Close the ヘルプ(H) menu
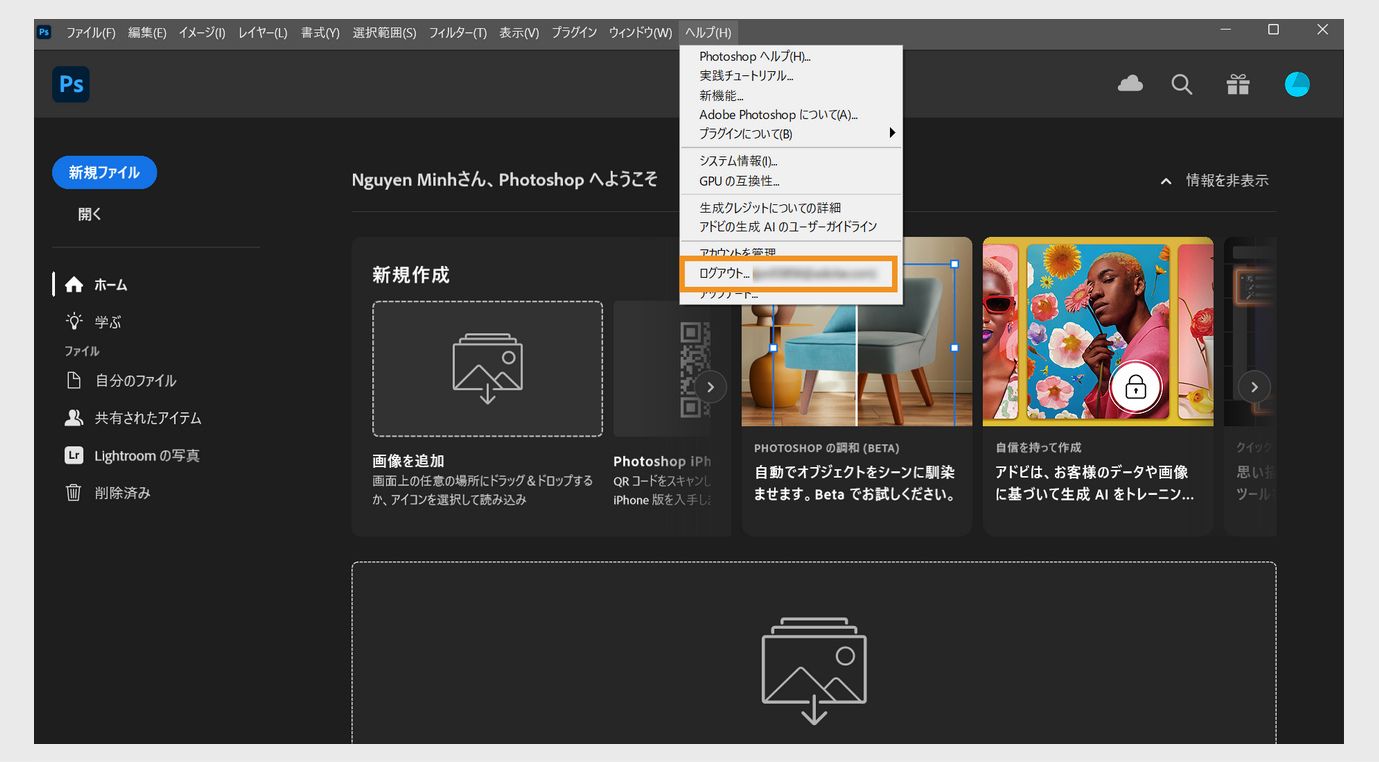The image size is (1379, 762). click(708, 33)
